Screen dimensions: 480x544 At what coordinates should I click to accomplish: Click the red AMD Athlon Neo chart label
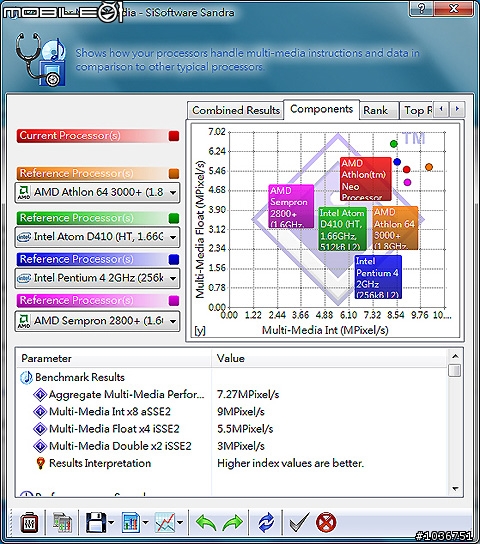click(x=366, y=179)
